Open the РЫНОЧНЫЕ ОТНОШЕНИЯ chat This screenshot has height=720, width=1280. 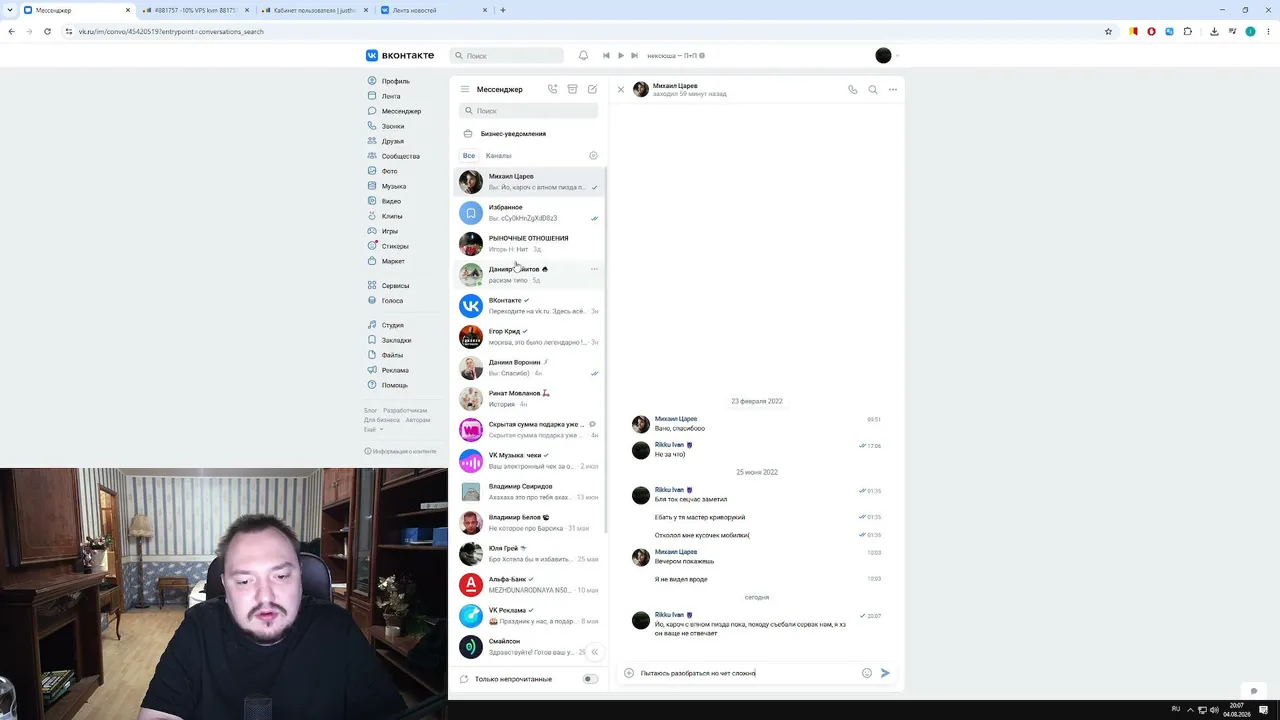529,244
